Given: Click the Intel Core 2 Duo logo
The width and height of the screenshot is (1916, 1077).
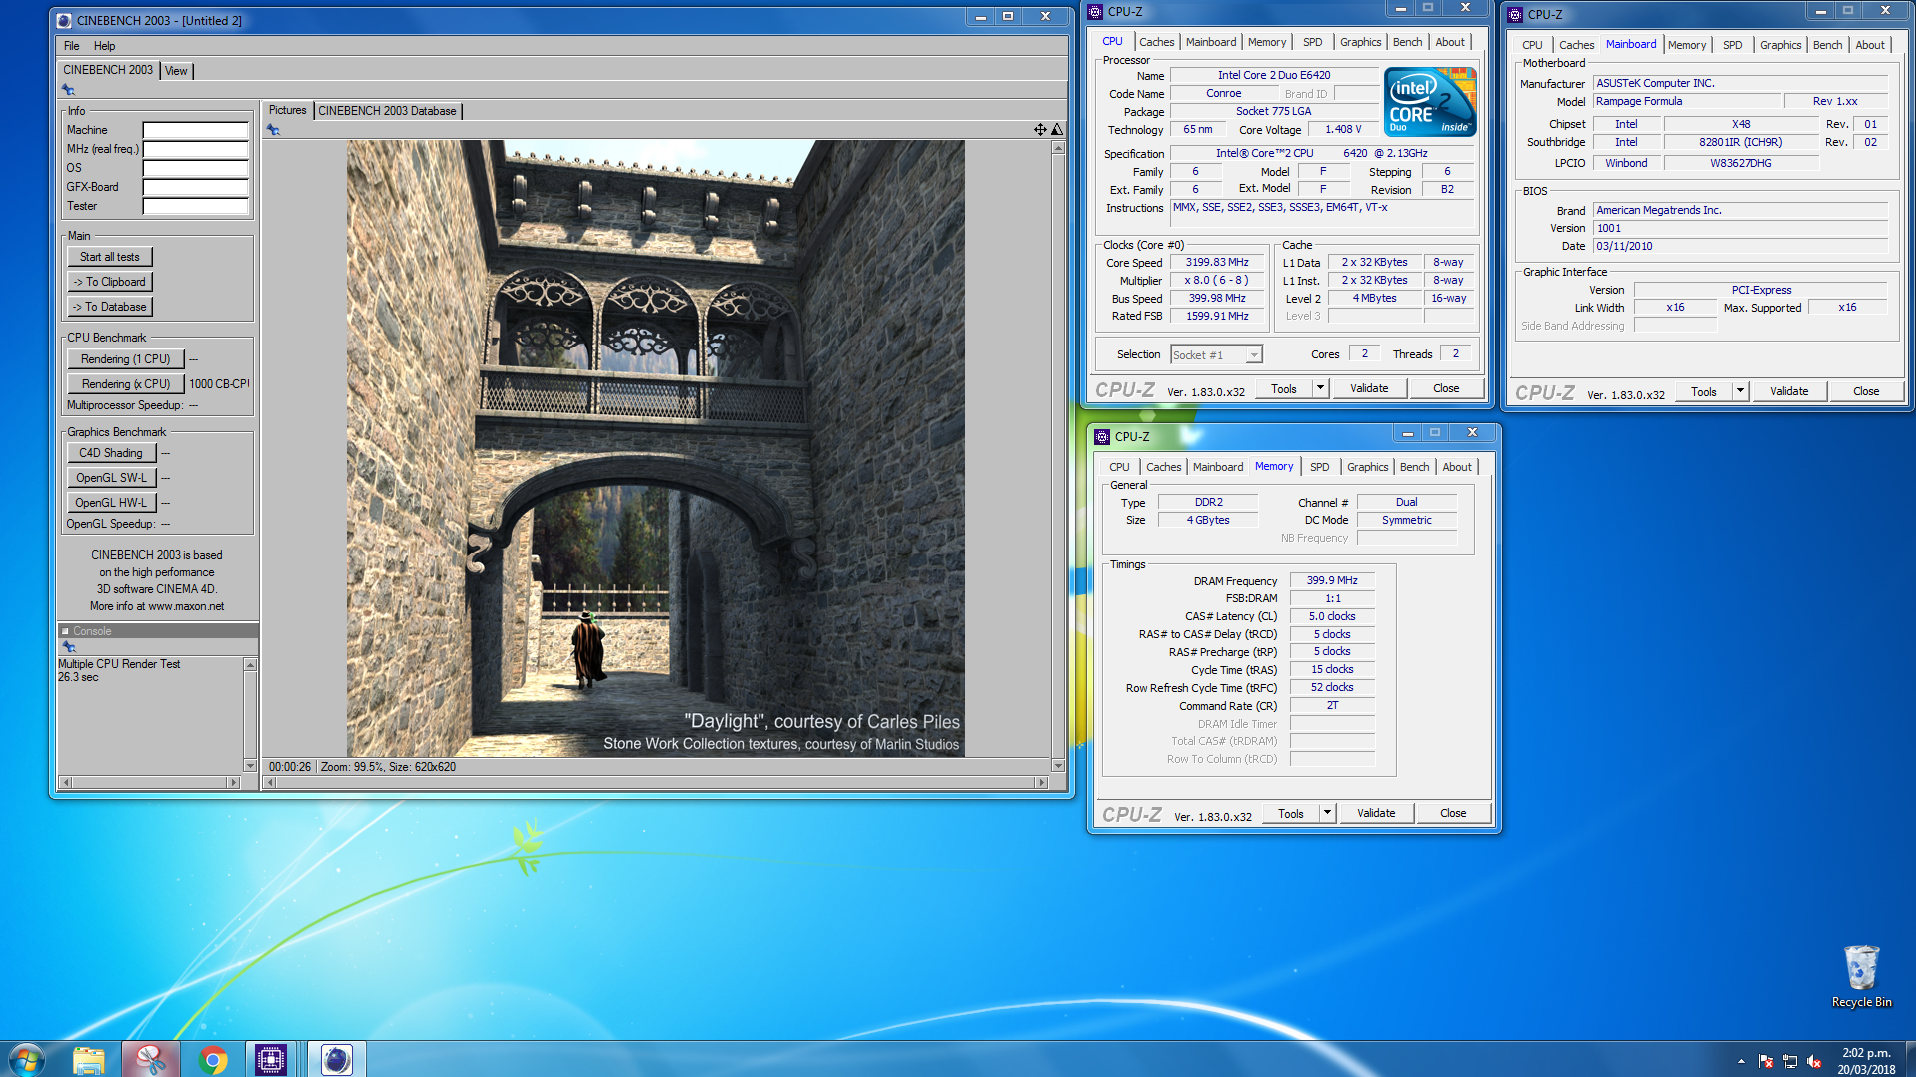Looking at the screenshot, I should click(x=1430, y=102).
